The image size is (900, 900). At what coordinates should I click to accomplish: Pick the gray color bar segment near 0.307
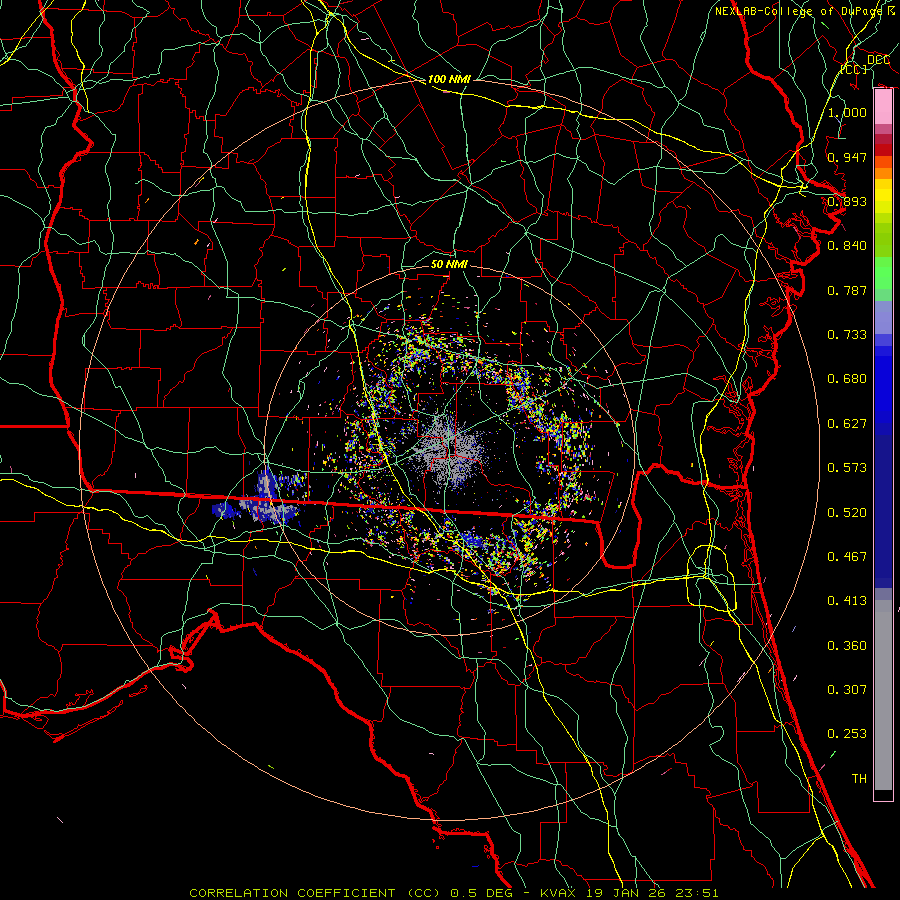[x=883, y=690]
